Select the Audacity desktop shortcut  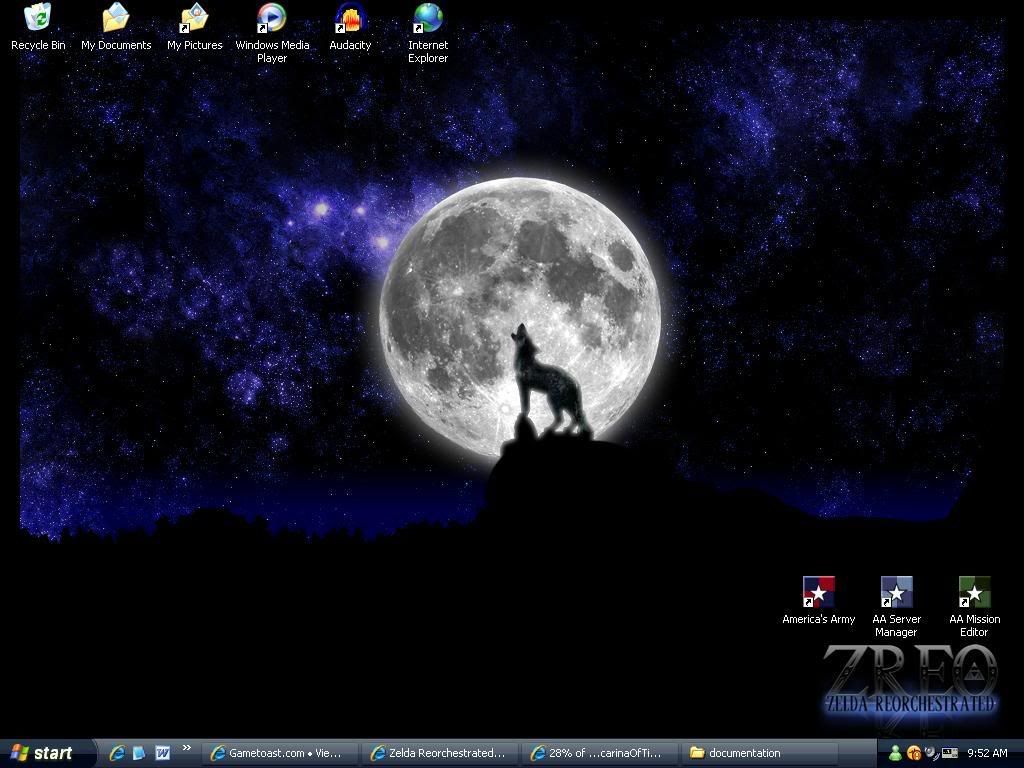tap(350, 26)
